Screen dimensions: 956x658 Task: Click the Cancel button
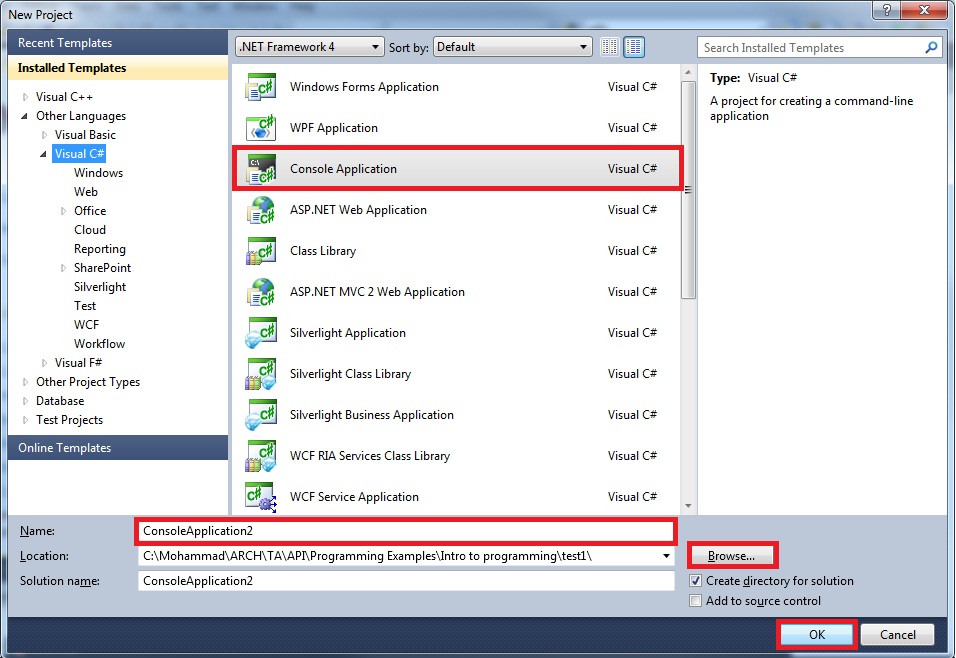(897, 634)
